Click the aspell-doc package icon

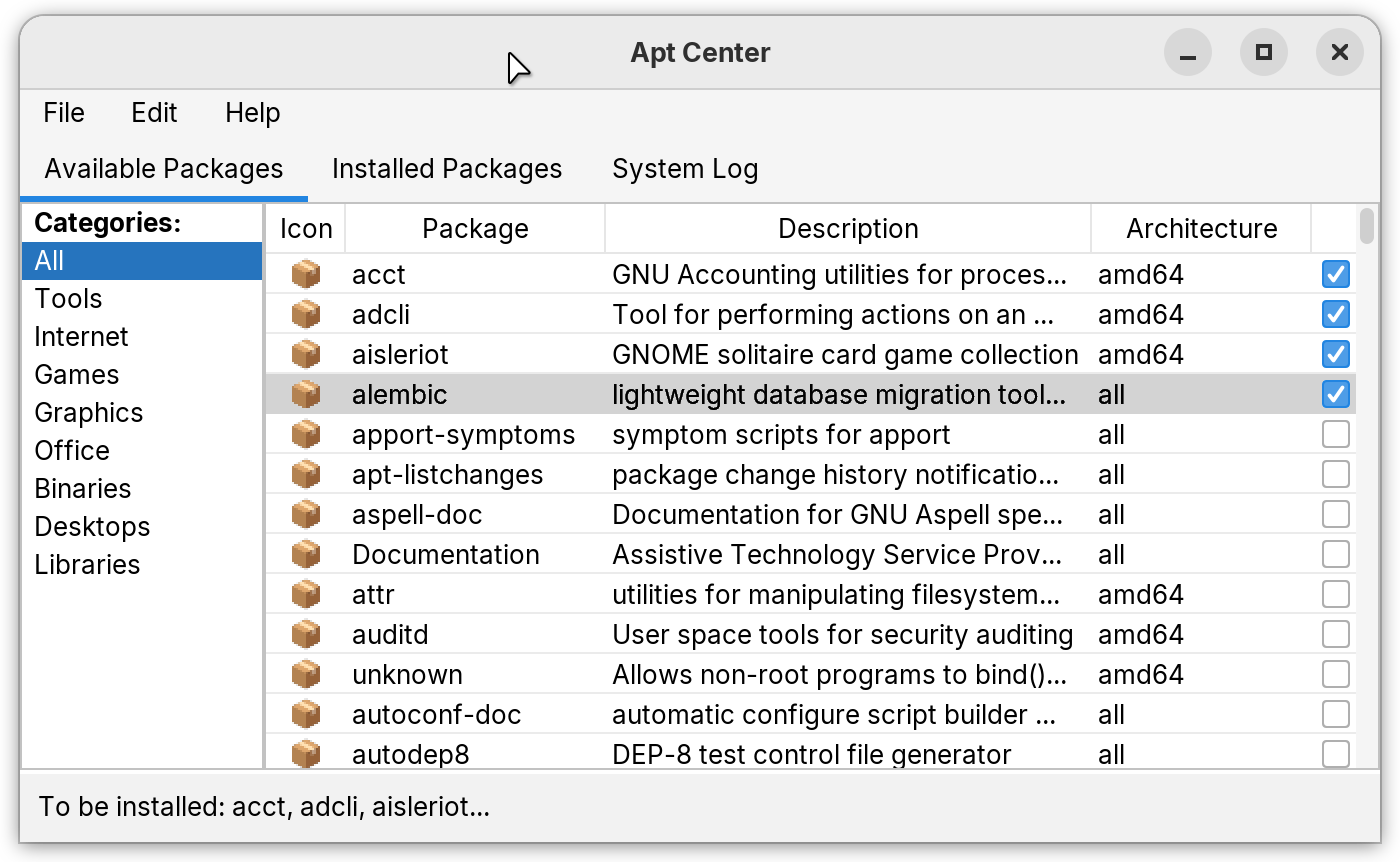pyautogui.click(x=306, y=513)
